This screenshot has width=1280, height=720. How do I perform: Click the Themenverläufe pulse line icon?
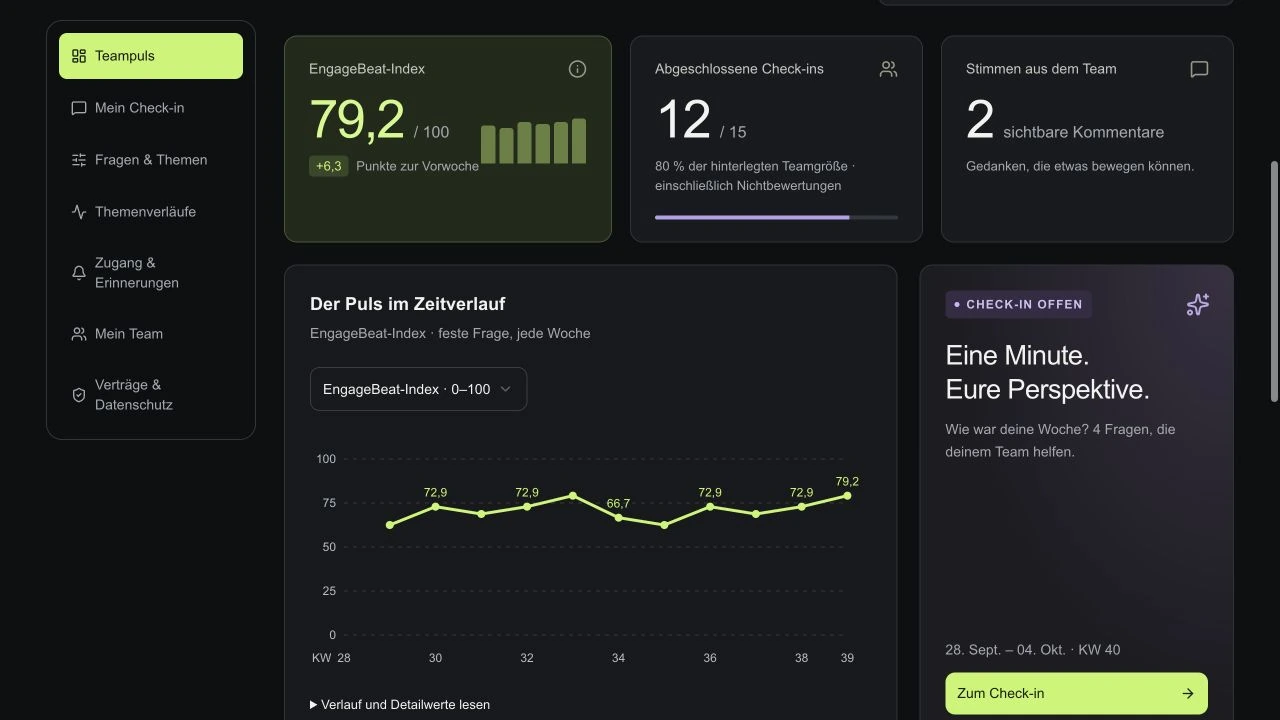79,212
